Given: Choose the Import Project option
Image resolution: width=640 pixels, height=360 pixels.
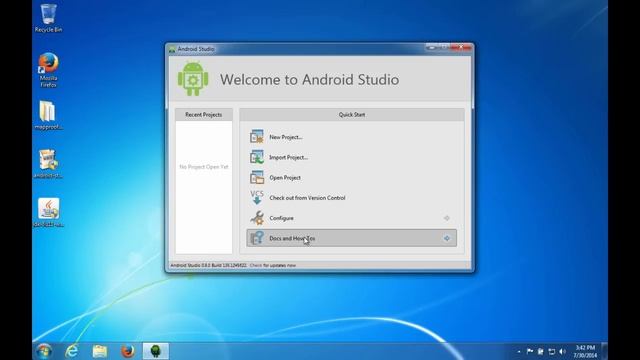Looking at the screenshot, I should click(351, 157).
